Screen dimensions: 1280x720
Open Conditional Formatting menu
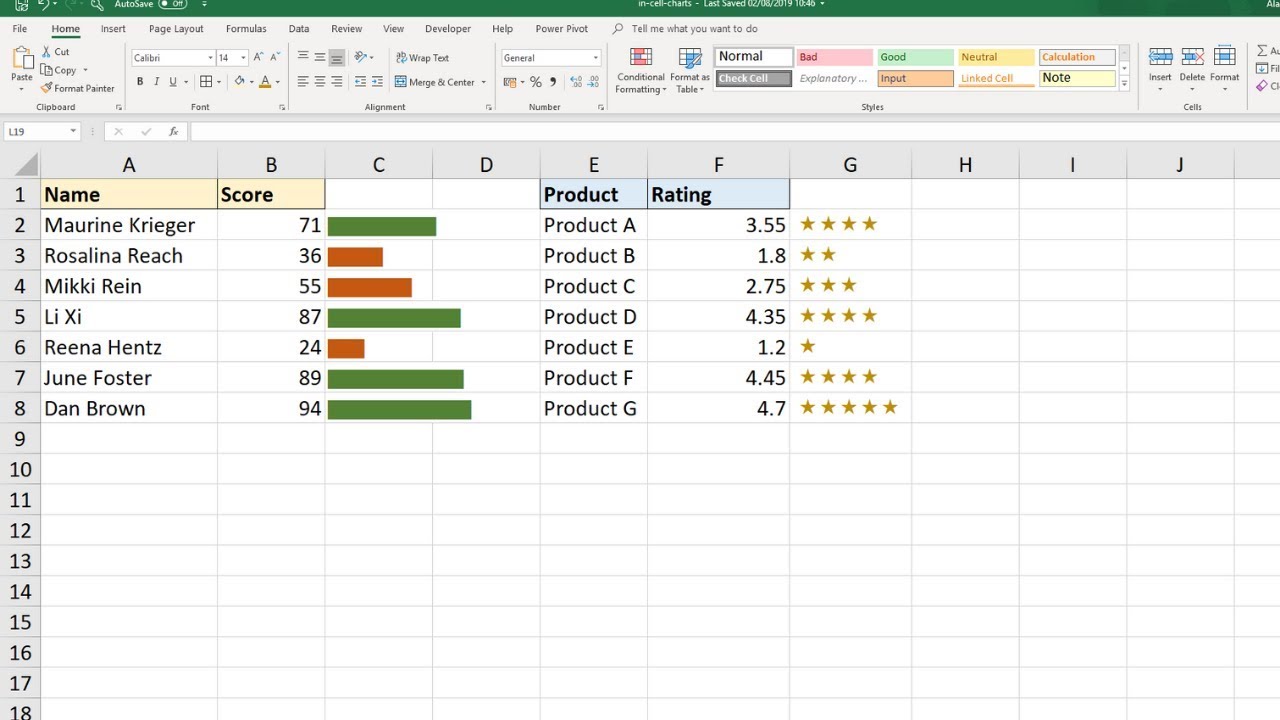pyautogui.click(x=641, y=71)
